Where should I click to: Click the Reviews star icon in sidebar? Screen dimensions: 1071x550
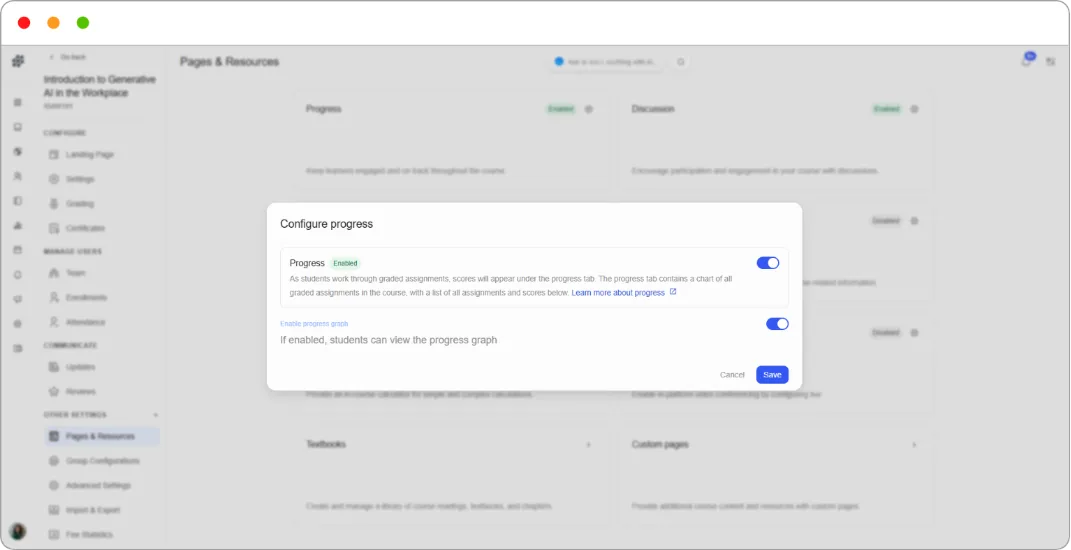tap(53, 391)
